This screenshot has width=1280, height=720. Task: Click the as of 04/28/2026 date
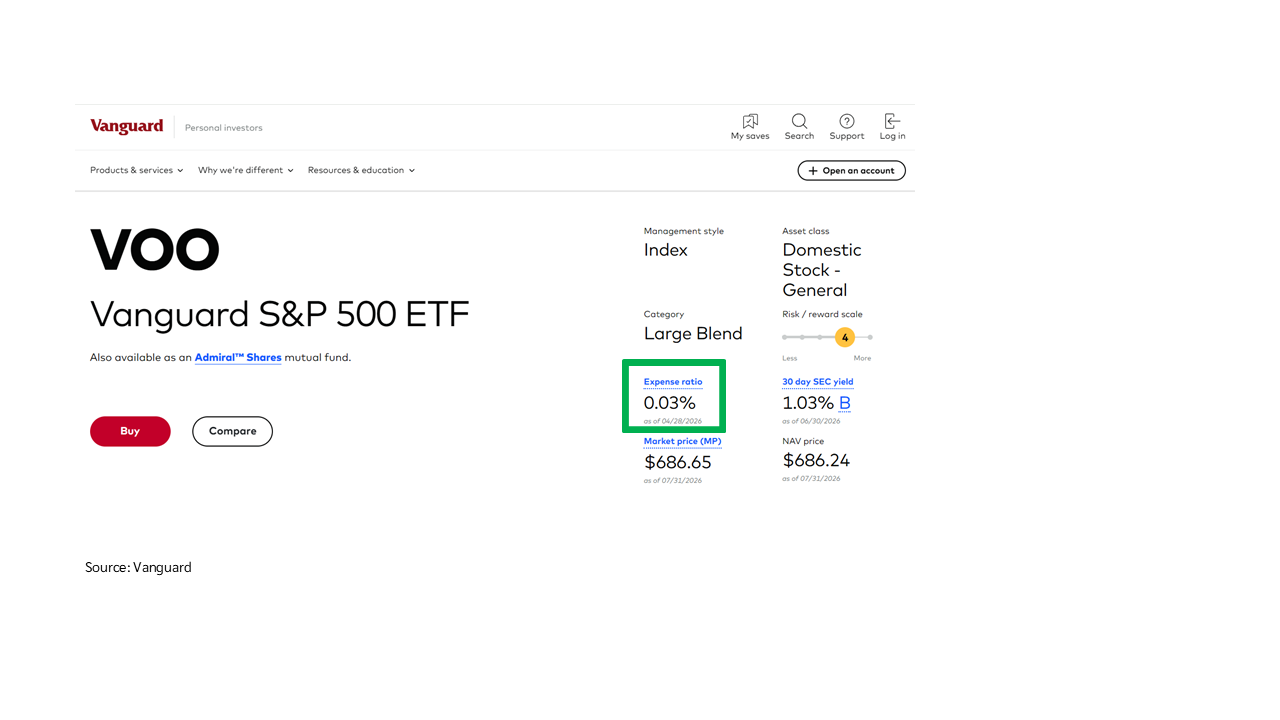point(673,421)
